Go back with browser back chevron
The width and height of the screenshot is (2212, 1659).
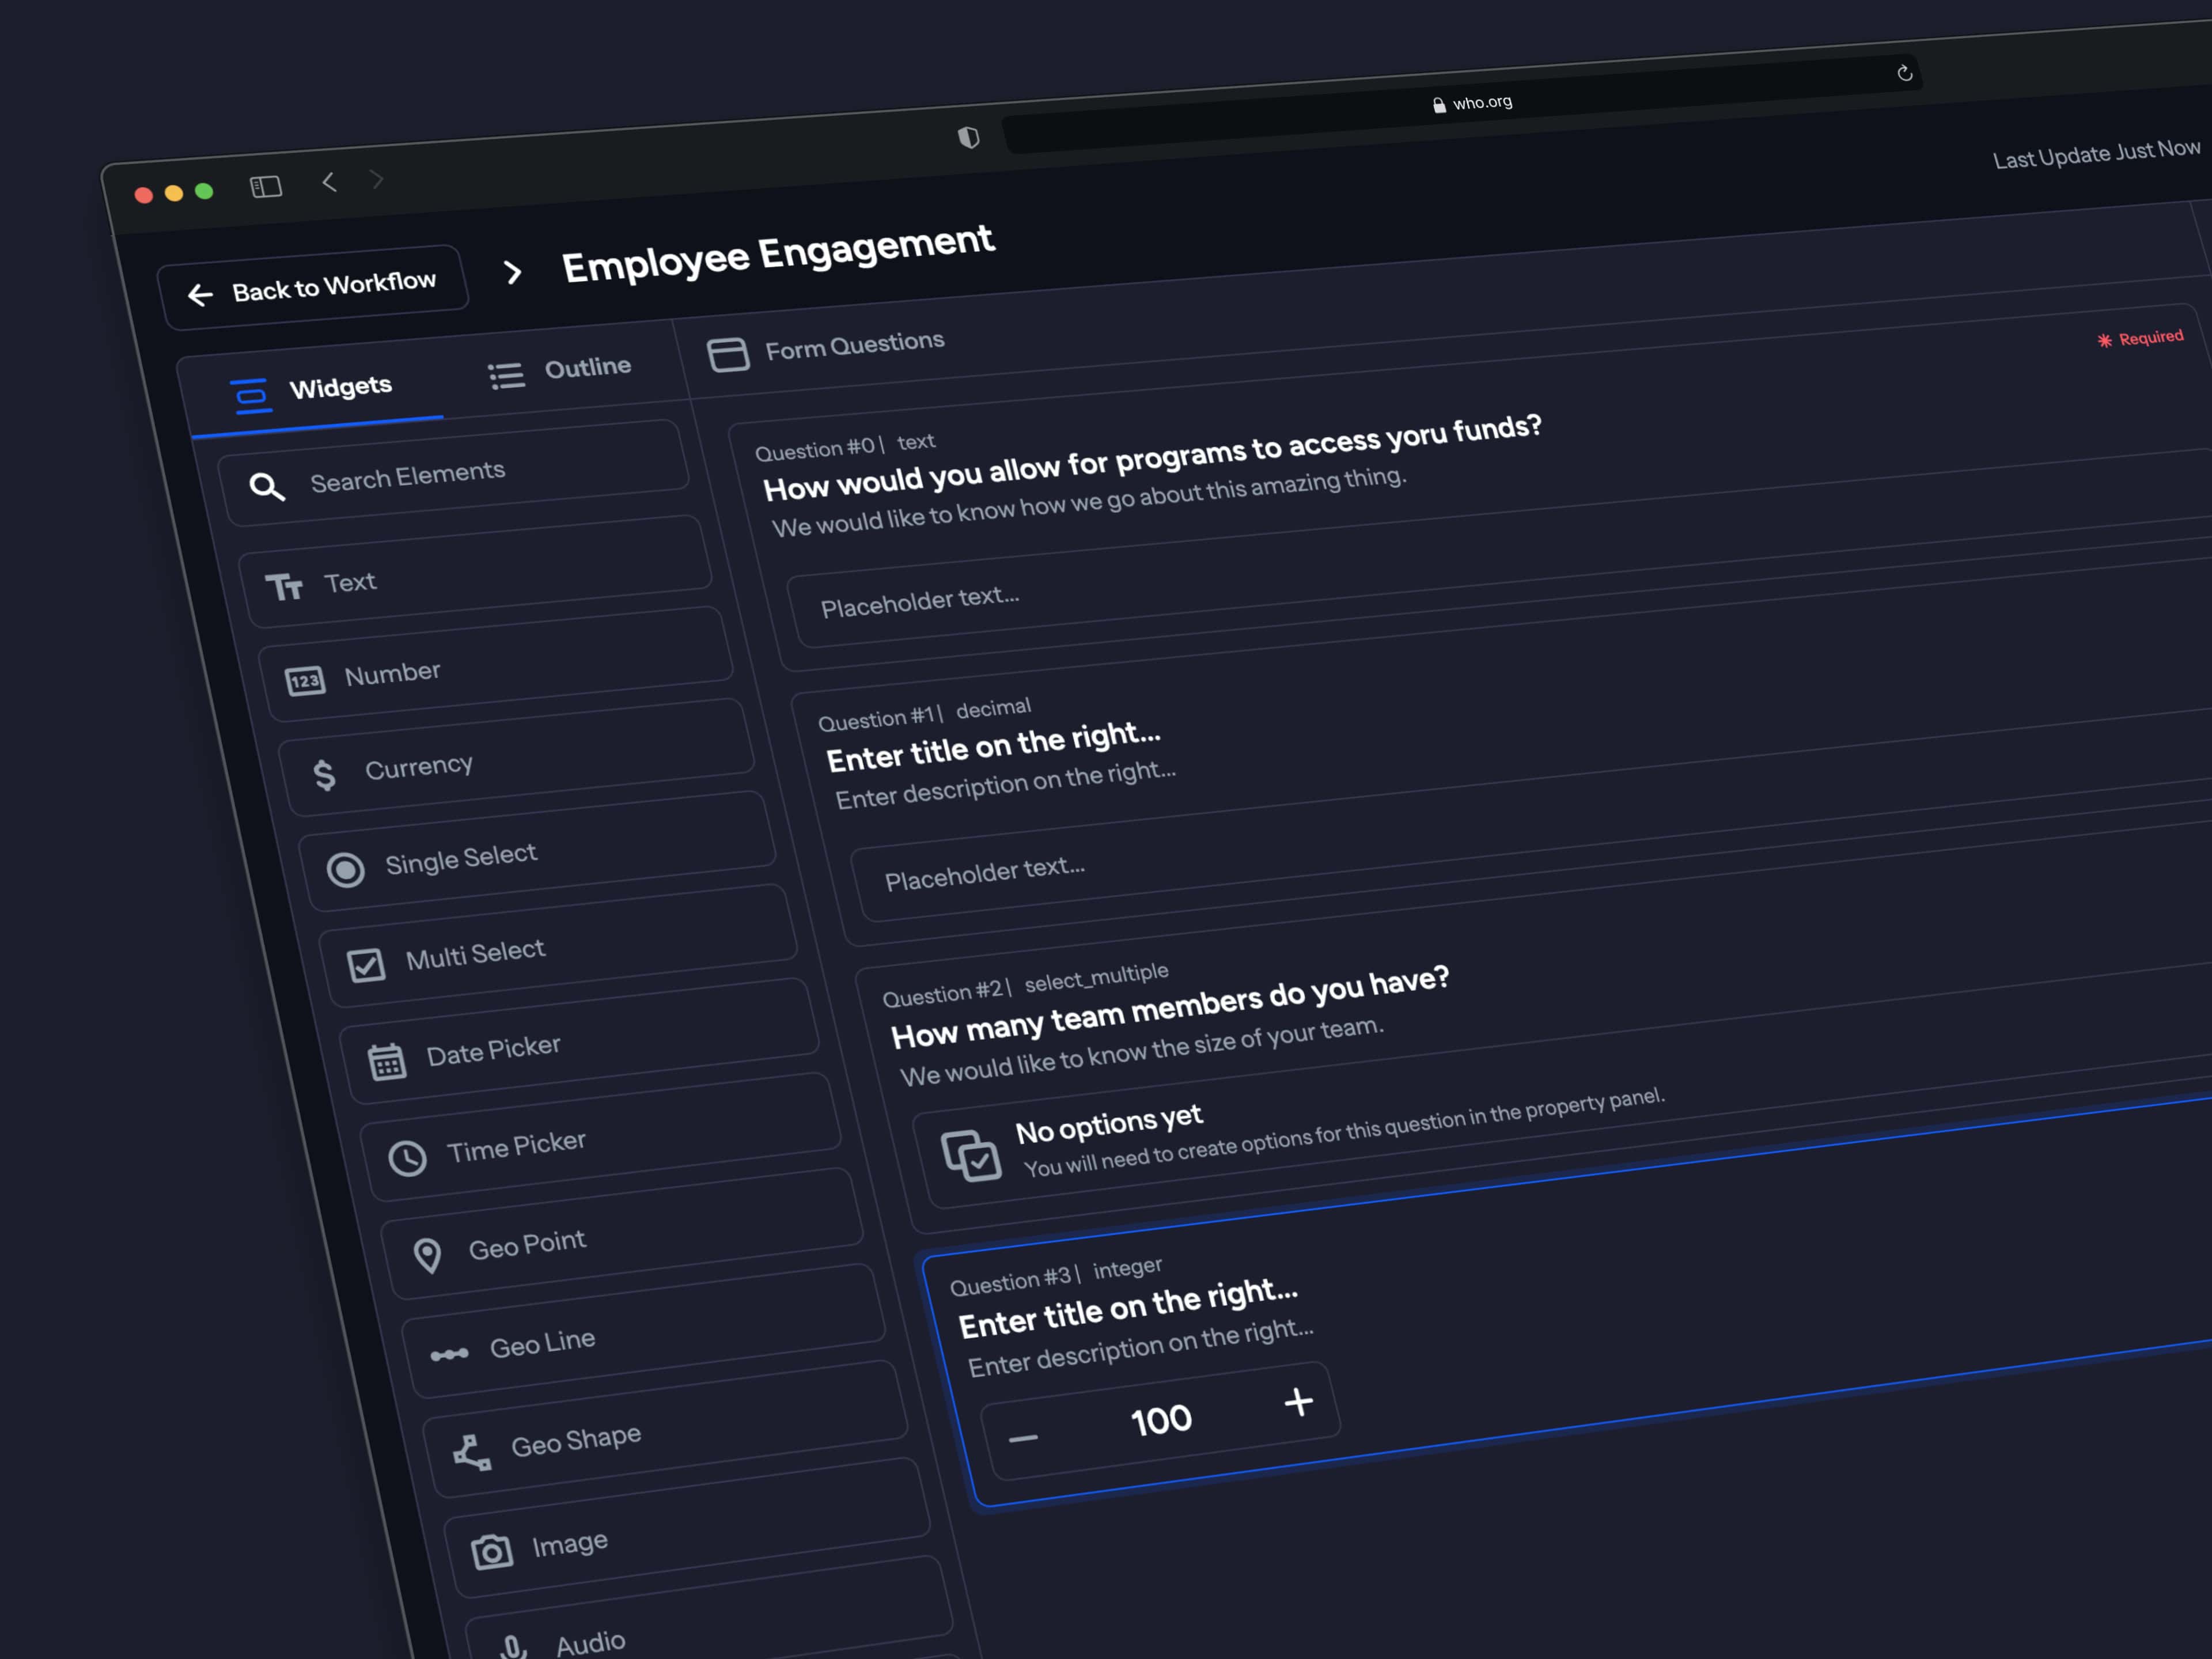(x=329, y=182)
